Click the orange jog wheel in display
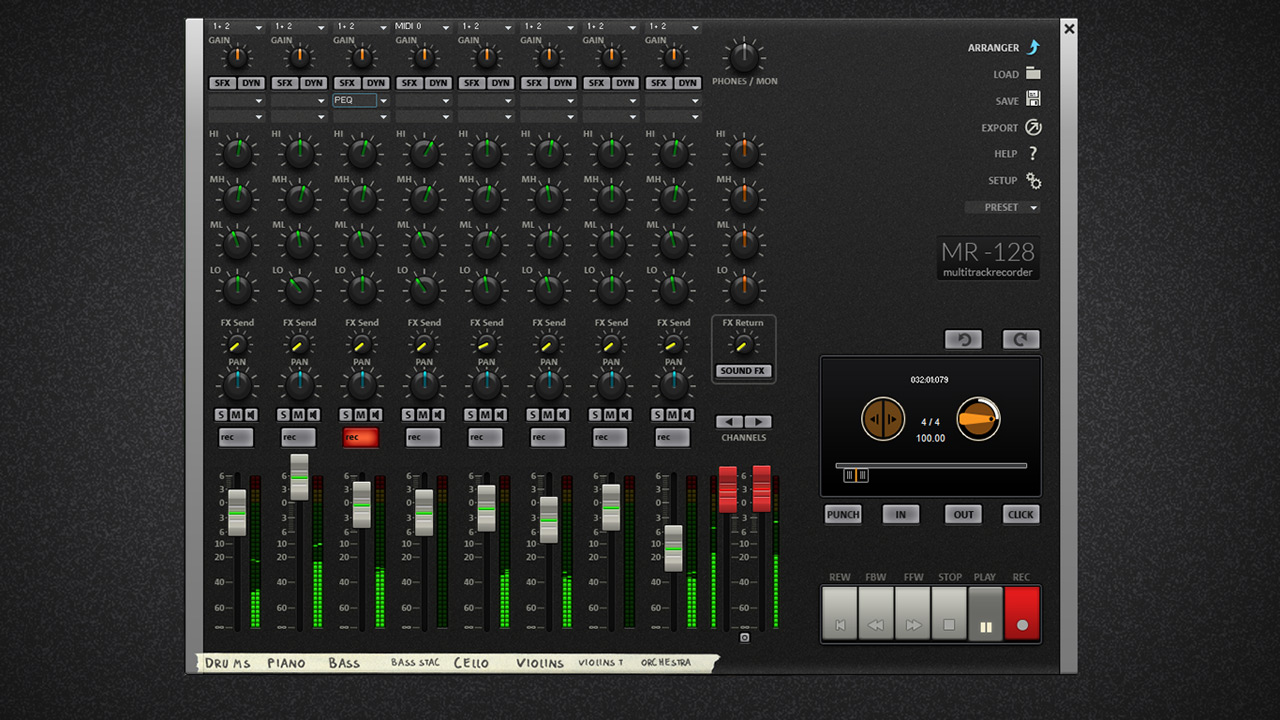Viewport: 1280px width, 720px height. 883,419
